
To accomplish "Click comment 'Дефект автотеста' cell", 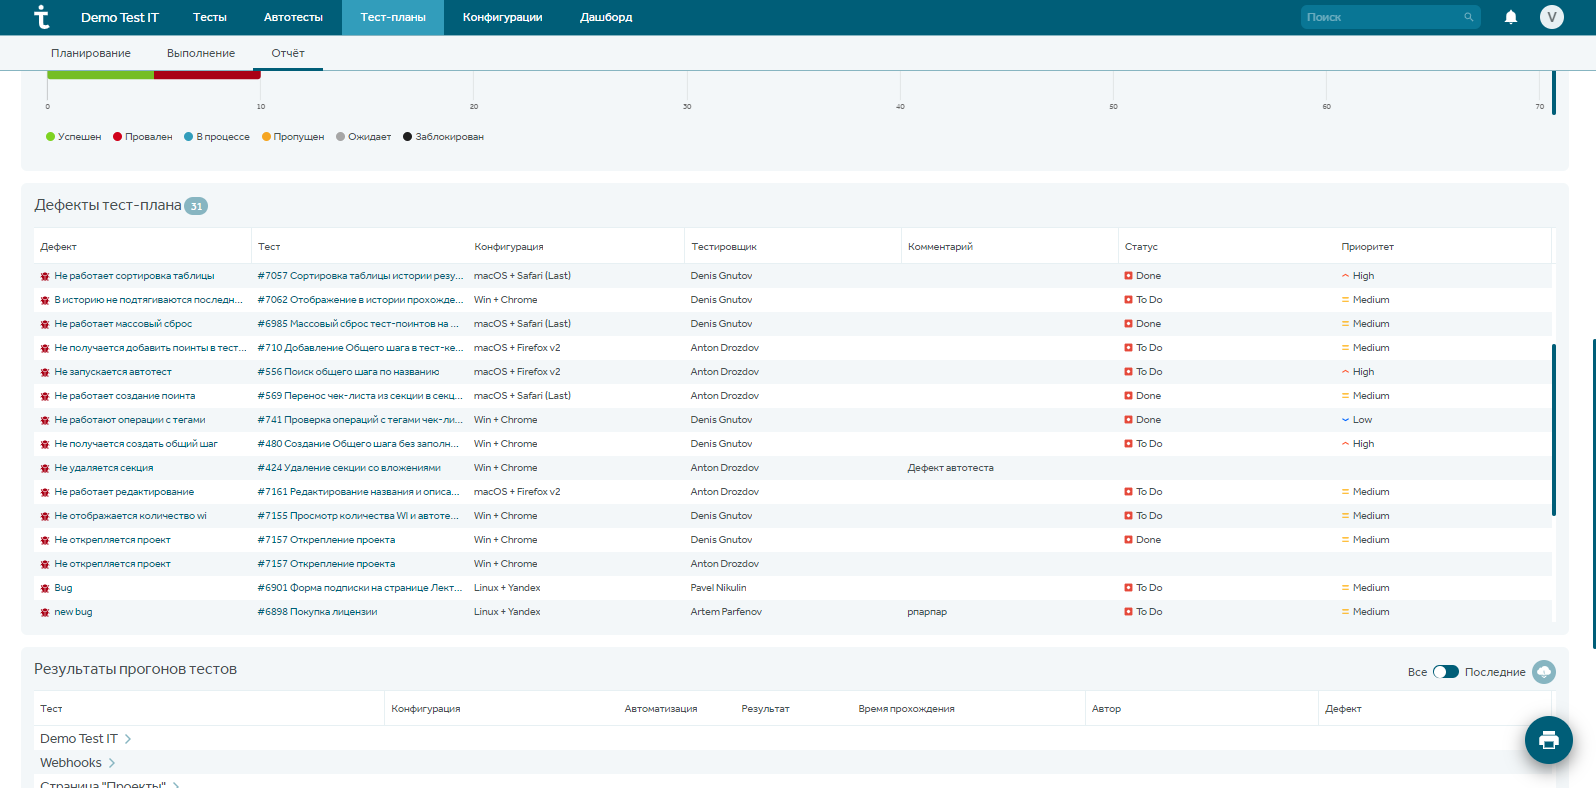I will [x=950, y=468].
